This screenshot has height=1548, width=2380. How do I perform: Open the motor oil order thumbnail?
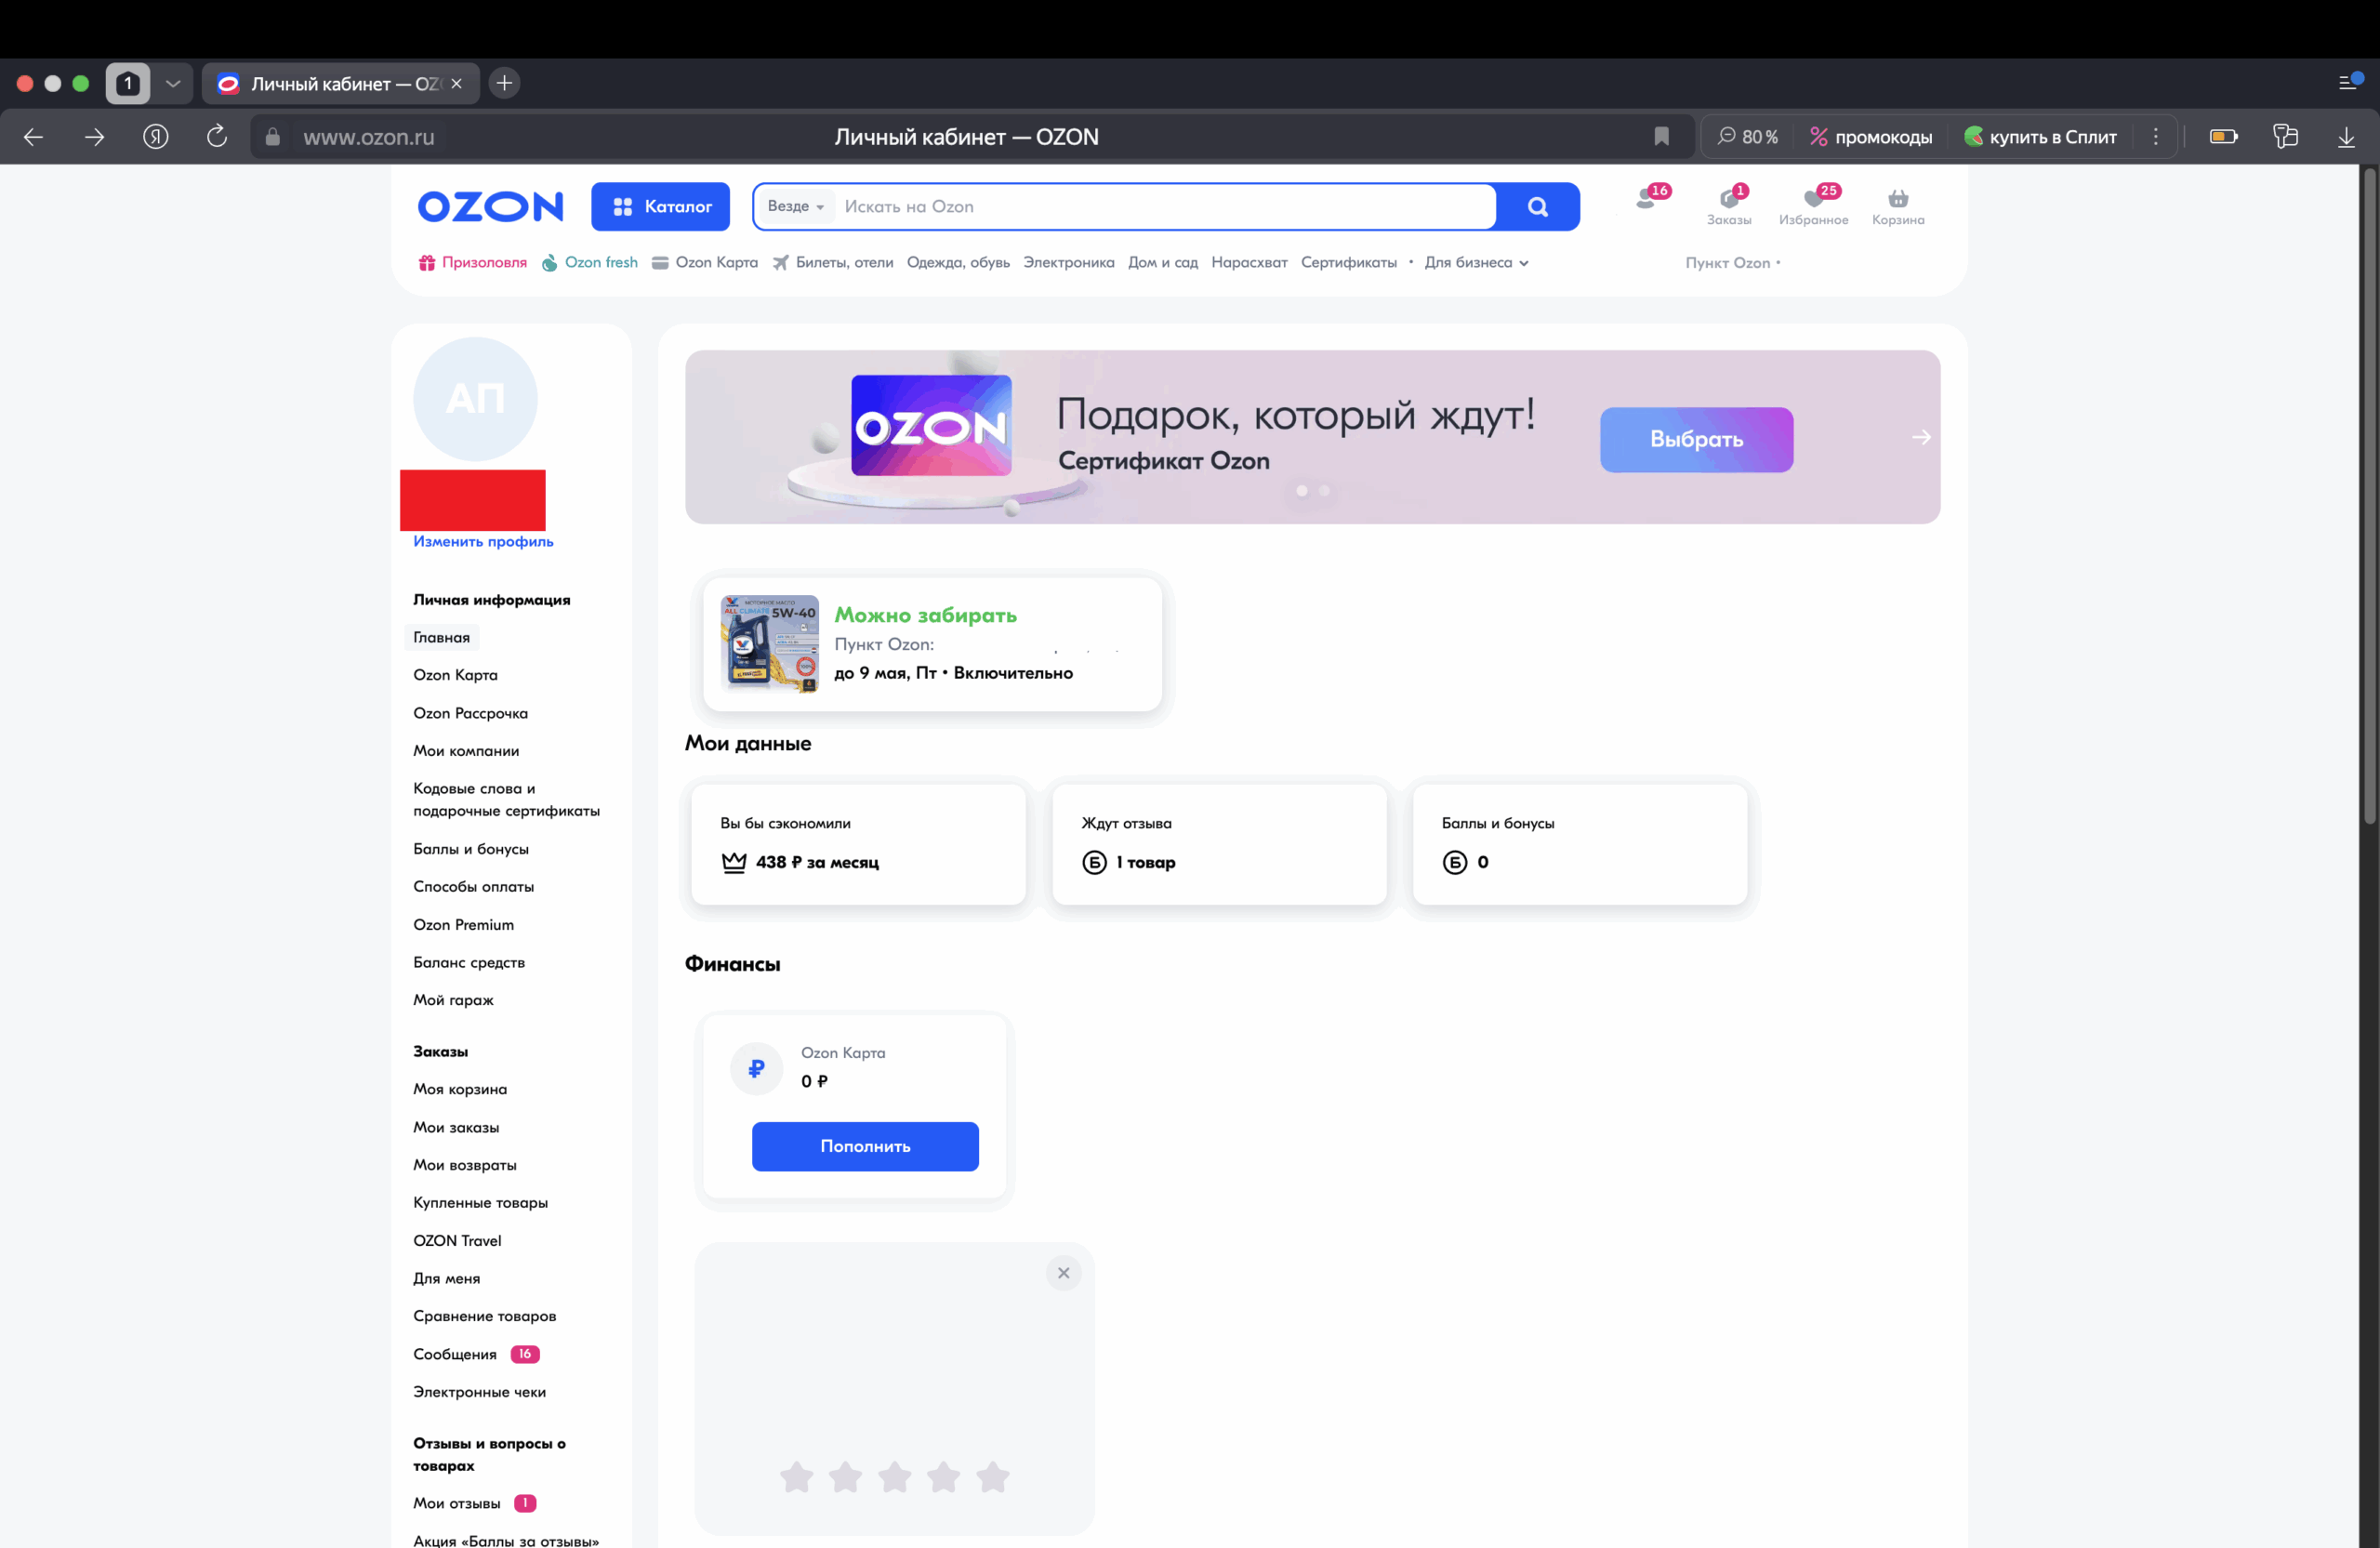pyautogui.click(x=769, y=644)
